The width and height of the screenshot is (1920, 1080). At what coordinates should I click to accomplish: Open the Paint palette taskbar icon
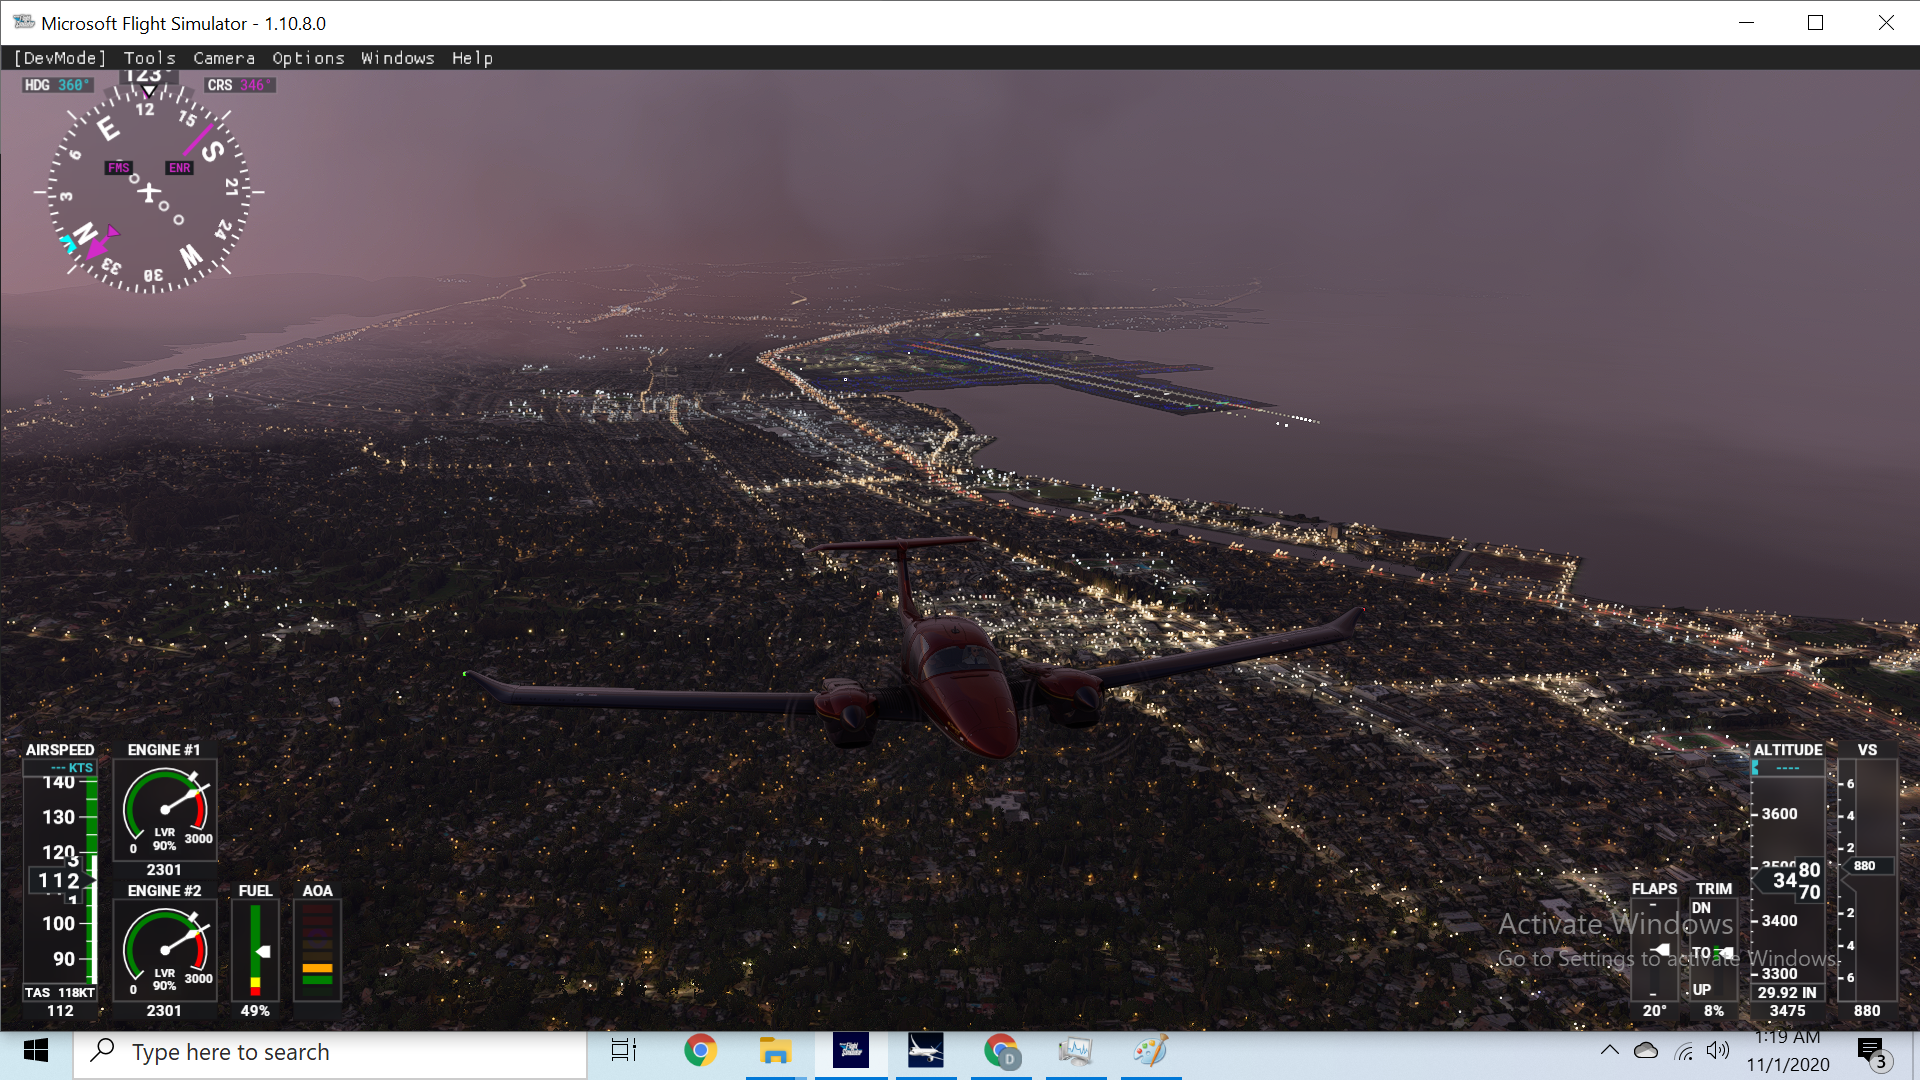(1151, 1052)
